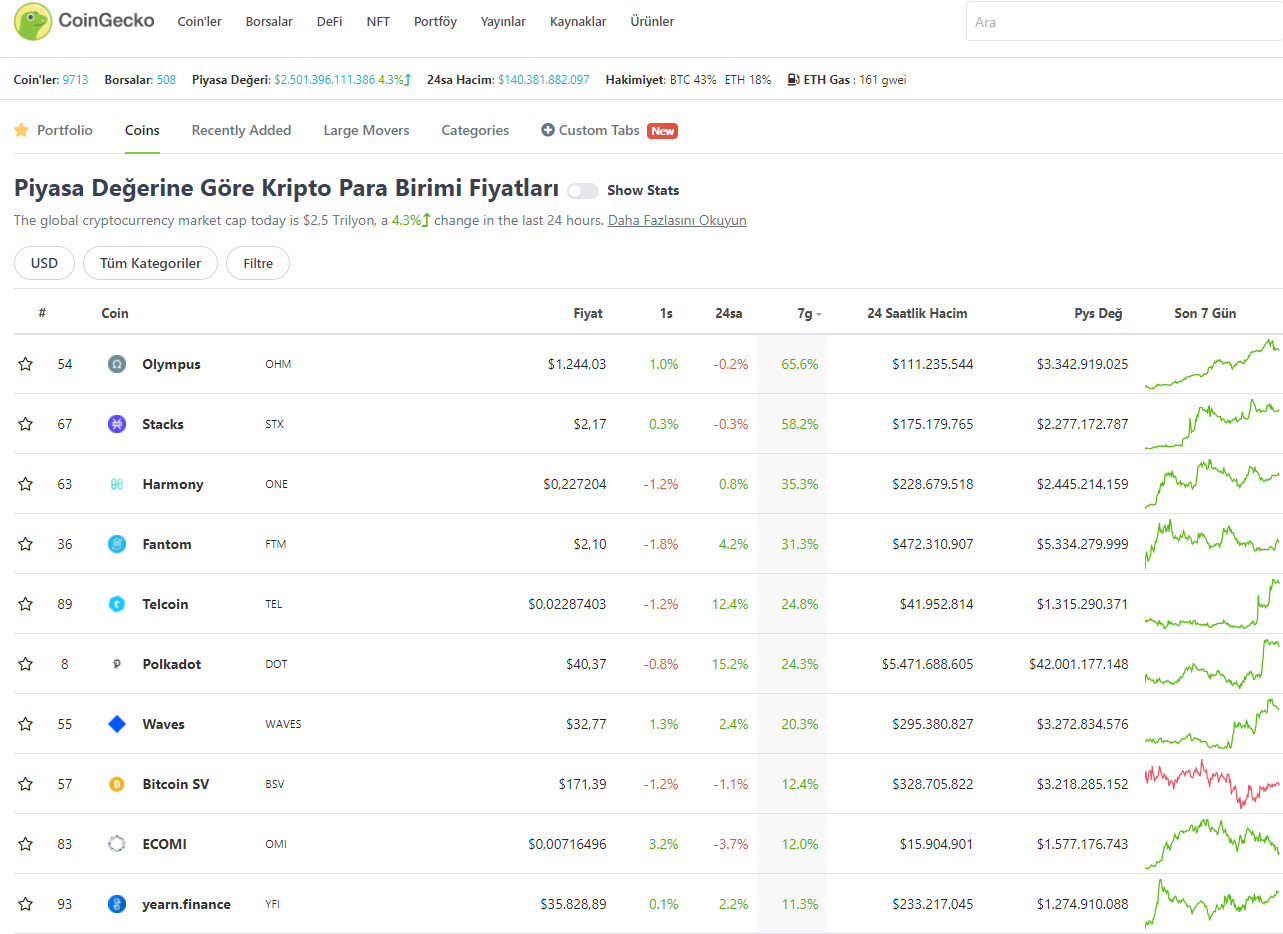Open the USD currency selector
Screen dimensions: 1283x934
pyautogui.click(x=44, y=264)
